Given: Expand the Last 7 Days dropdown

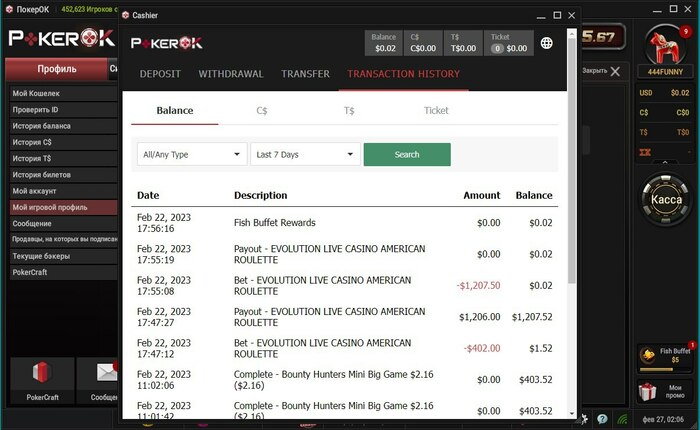Looking at the screenshot, I should [305, 155].
